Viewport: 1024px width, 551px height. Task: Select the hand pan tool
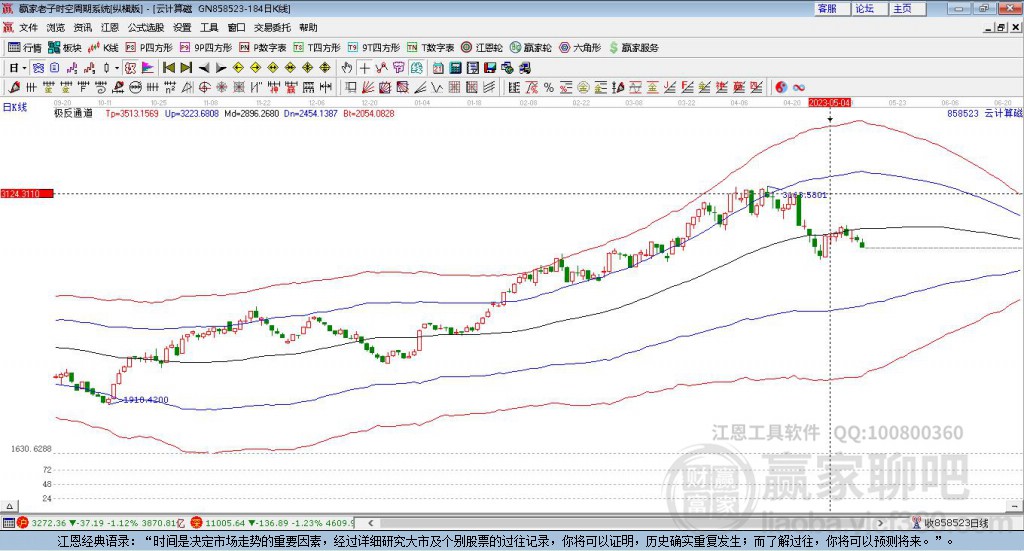tap(347, 68)
